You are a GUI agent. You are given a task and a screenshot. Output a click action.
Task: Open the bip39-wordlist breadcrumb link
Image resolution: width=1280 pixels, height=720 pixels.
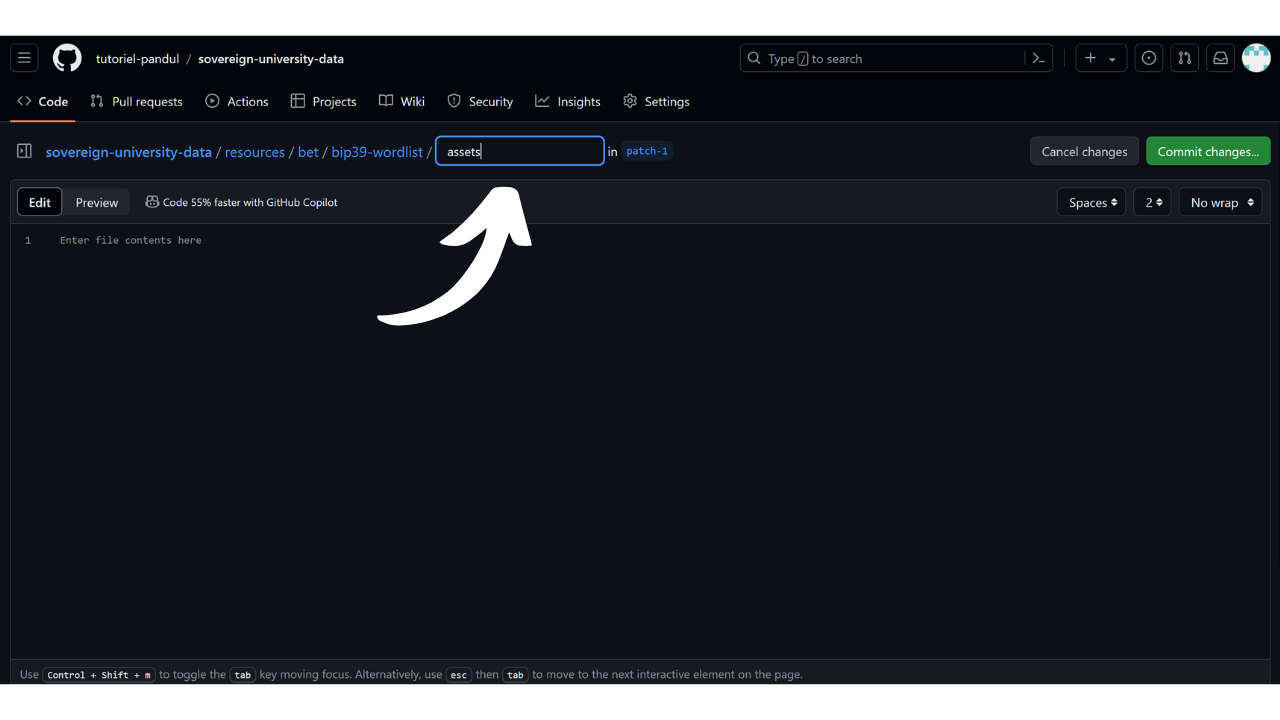377,152
